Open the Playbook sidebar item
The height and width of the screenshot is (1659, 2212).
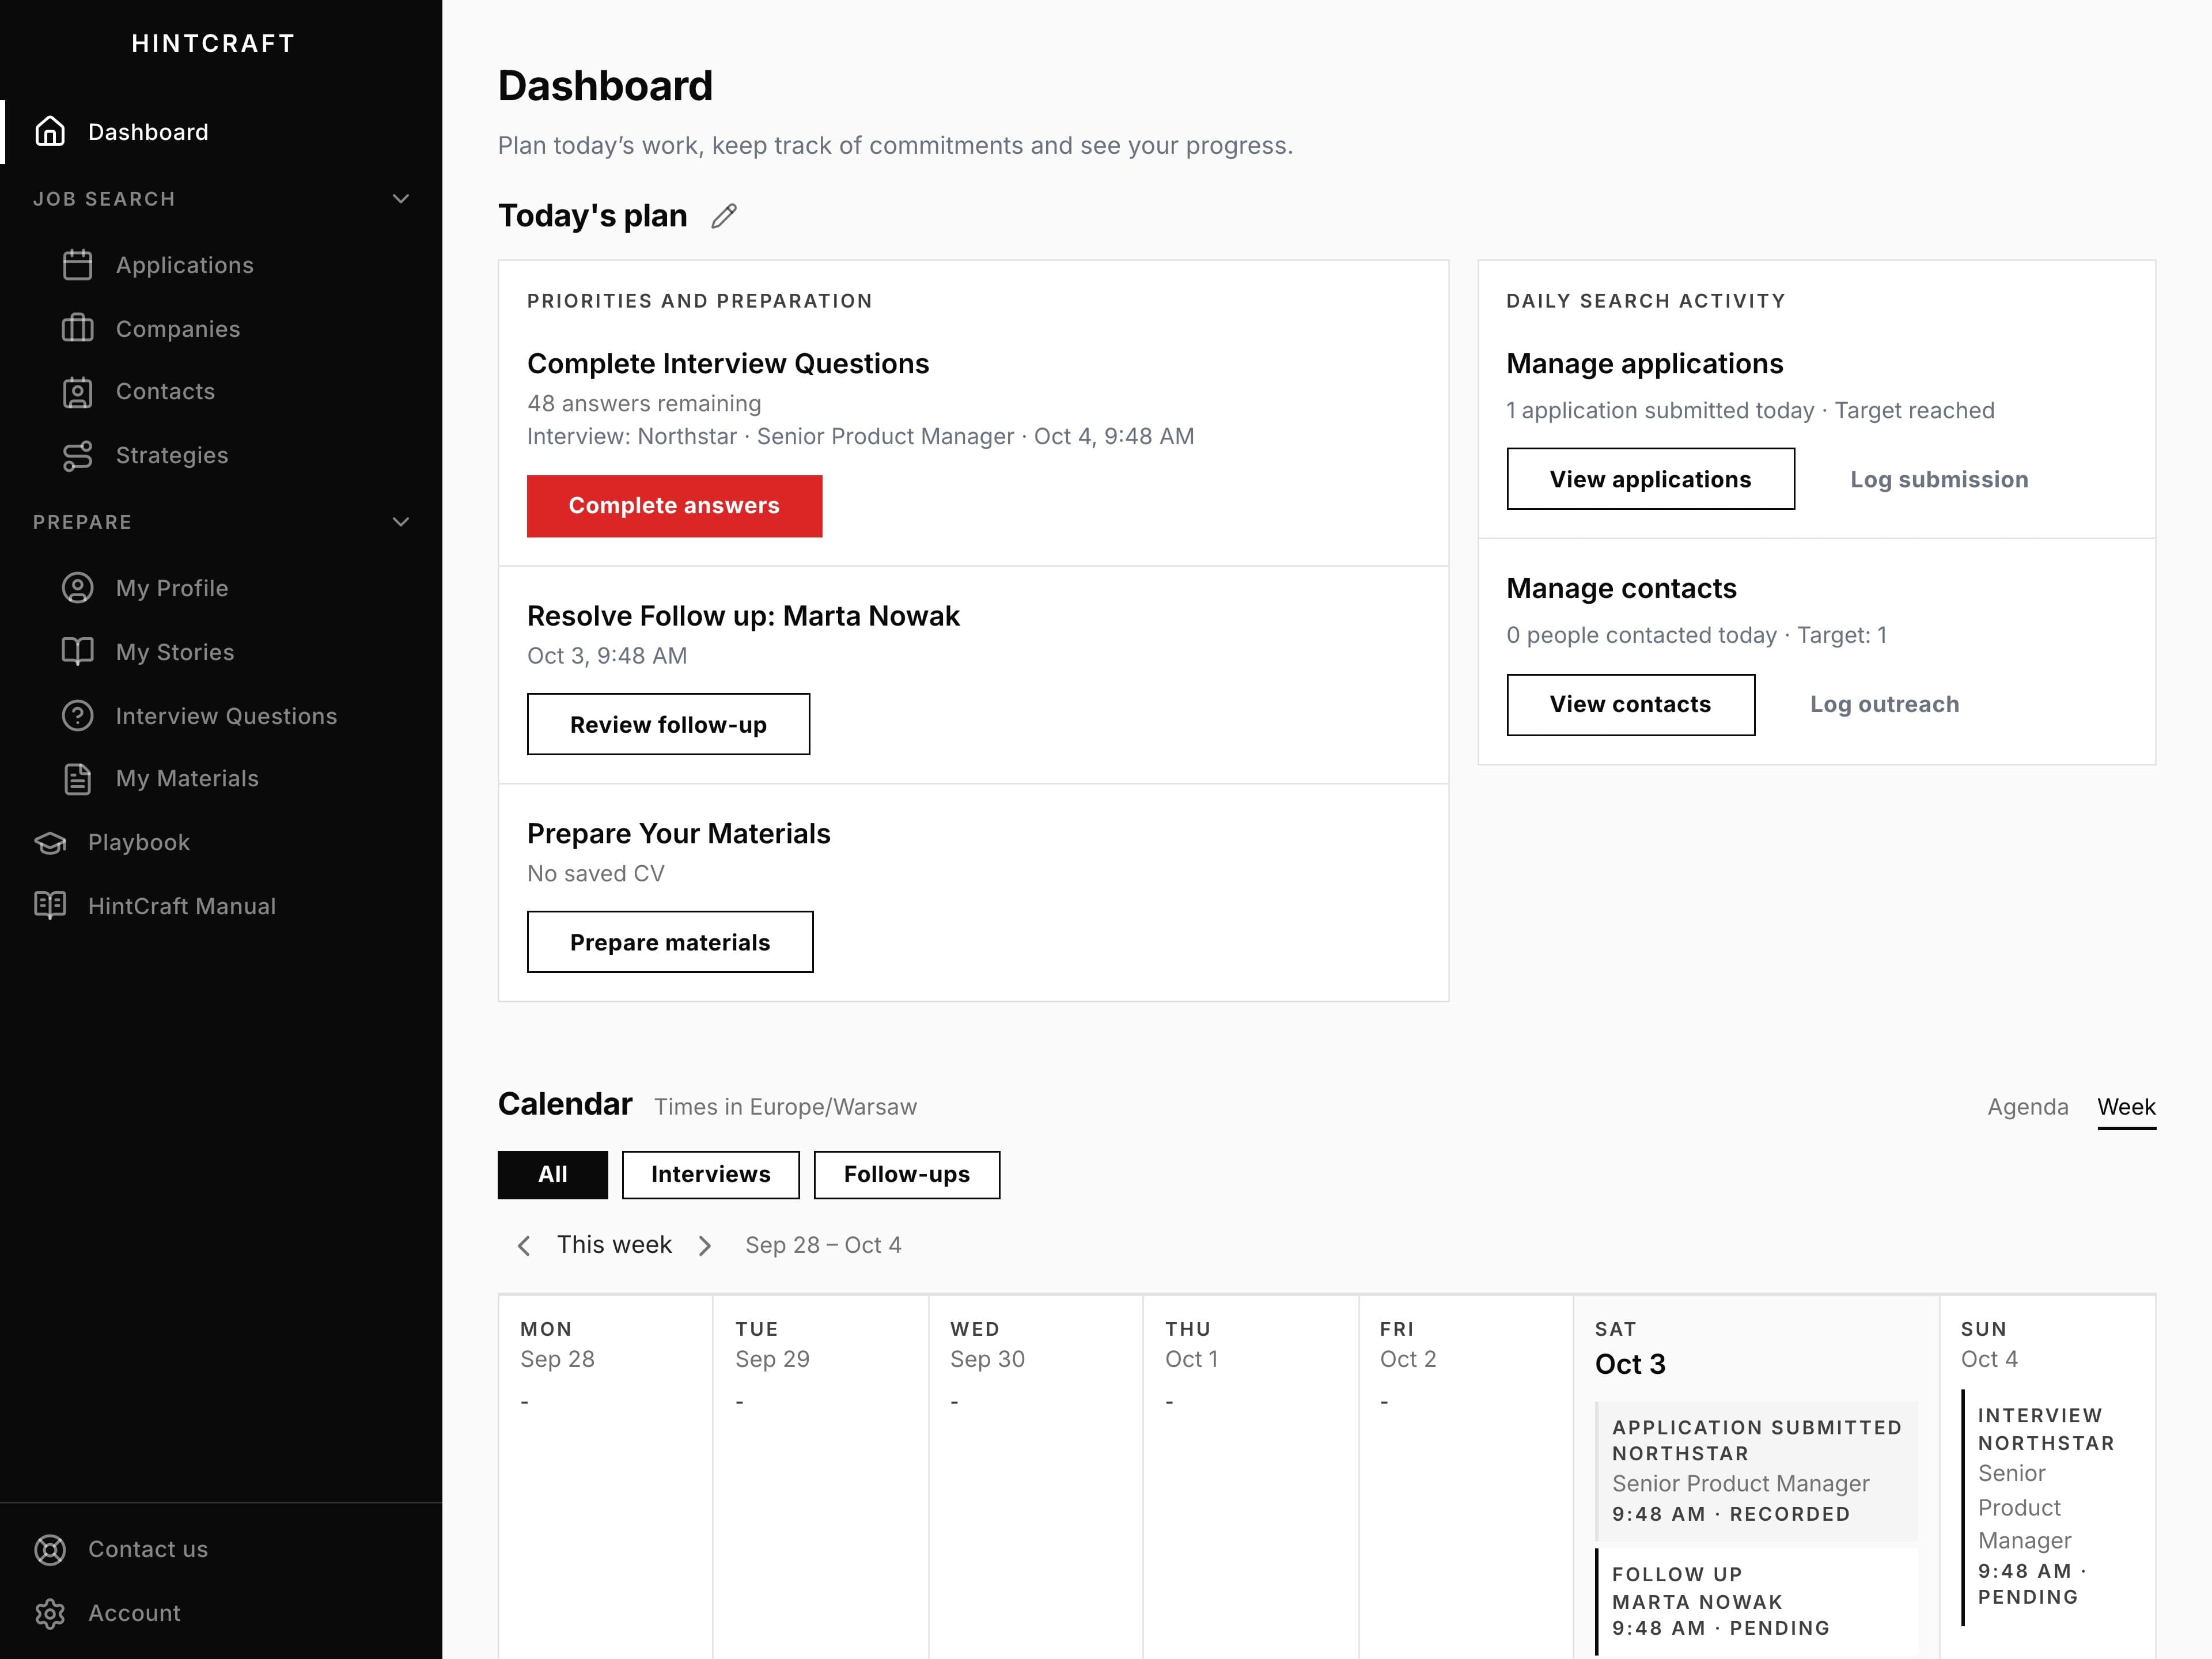coord(221,843)
